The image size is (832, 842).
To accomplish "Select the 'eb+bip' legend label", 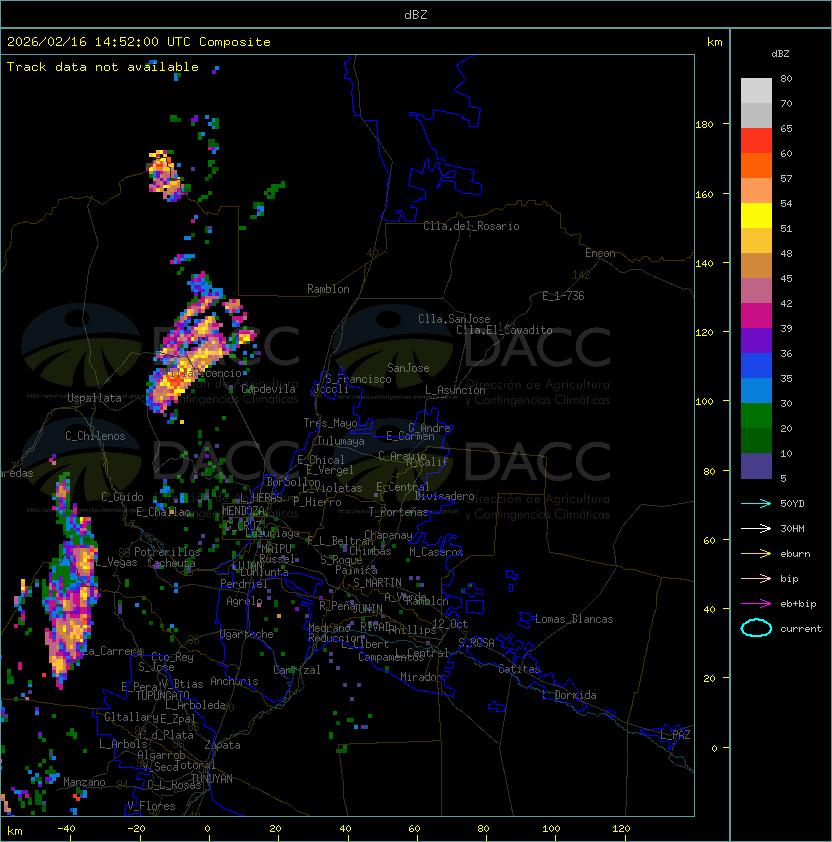I will click(x=798, y=604).
